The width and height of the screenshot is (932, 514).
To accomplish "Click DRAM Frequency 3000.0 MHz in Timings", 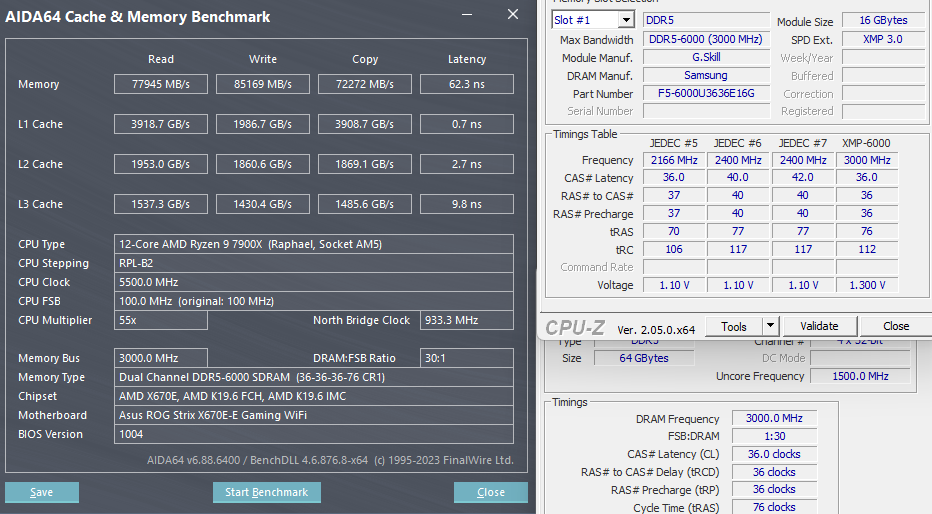I will pyautogui.click(x=774, y=418).
